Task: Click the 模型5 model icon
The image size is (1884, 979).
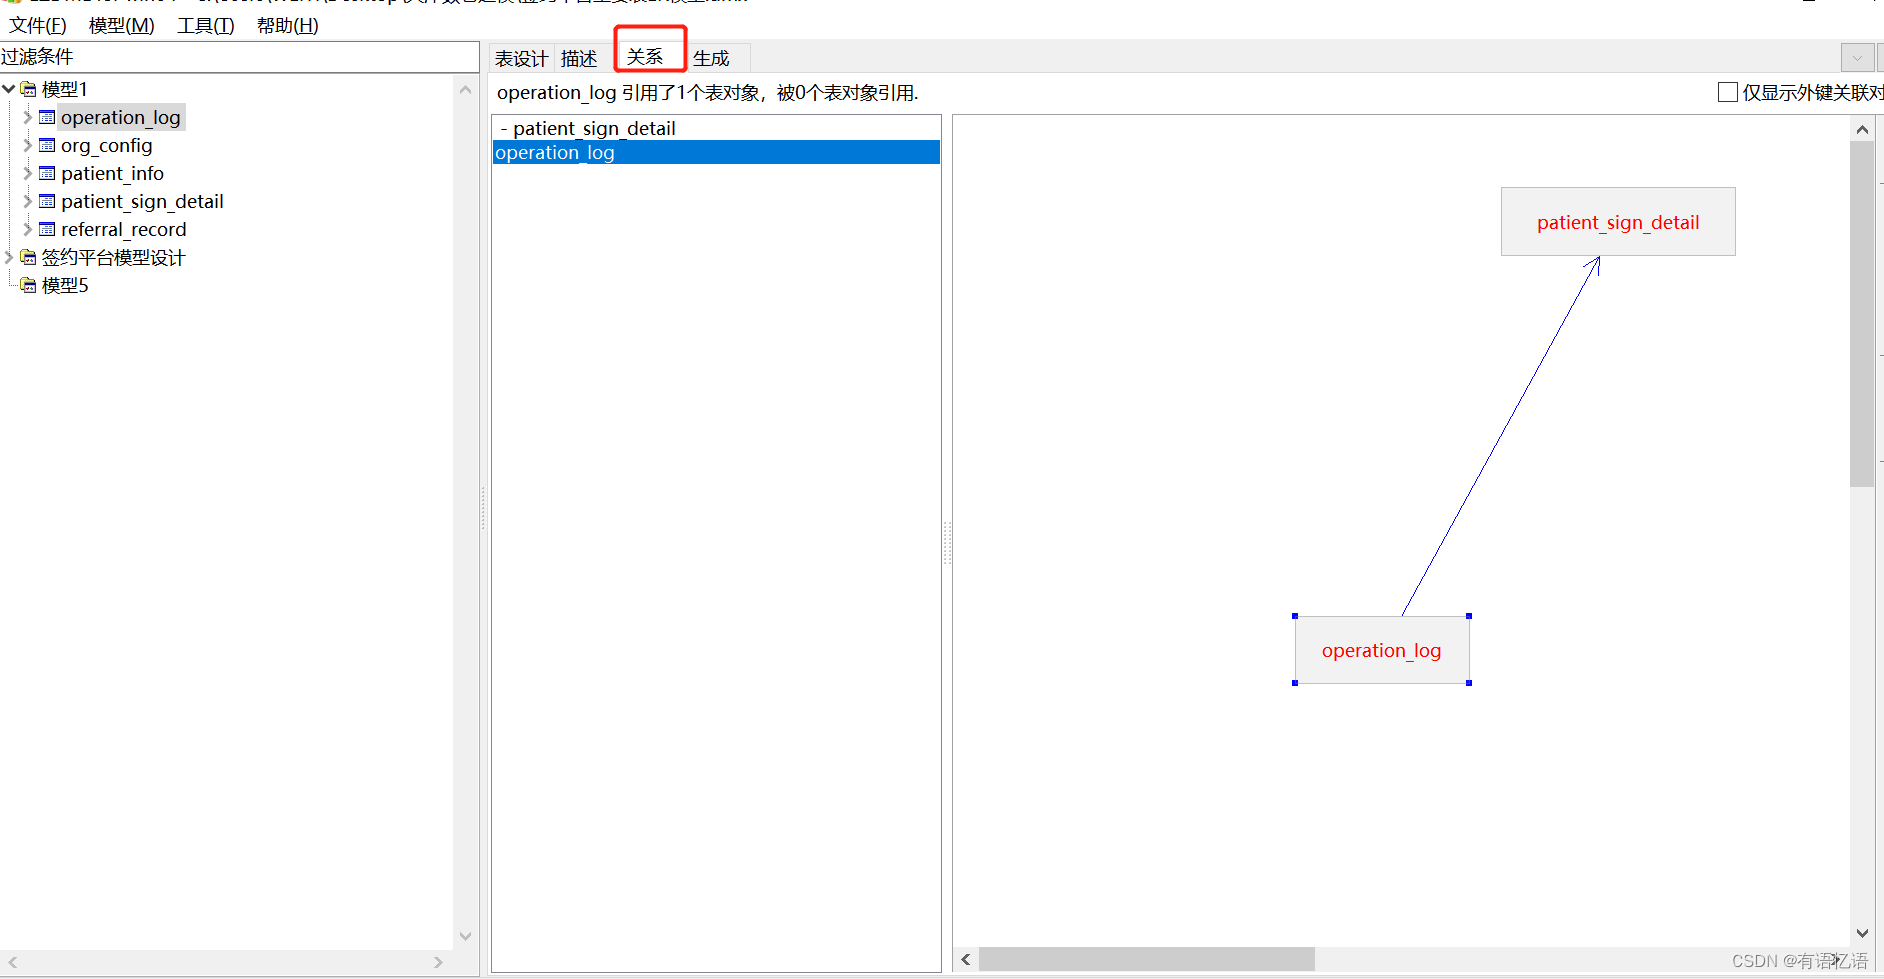Action: pos(28,285)
